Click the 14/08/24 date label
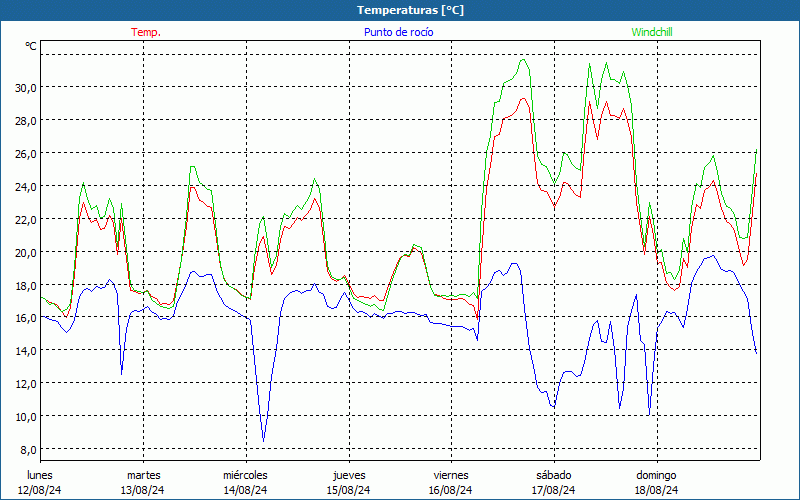Viewport: 800px width, 500px height. [x=245, y=490]
